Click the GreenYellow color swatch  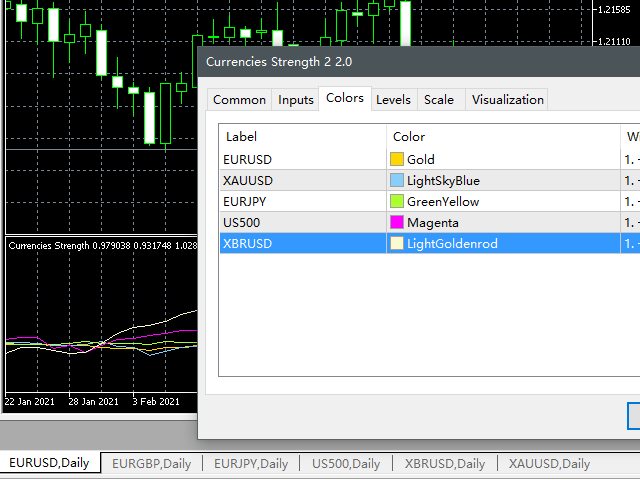397,201
